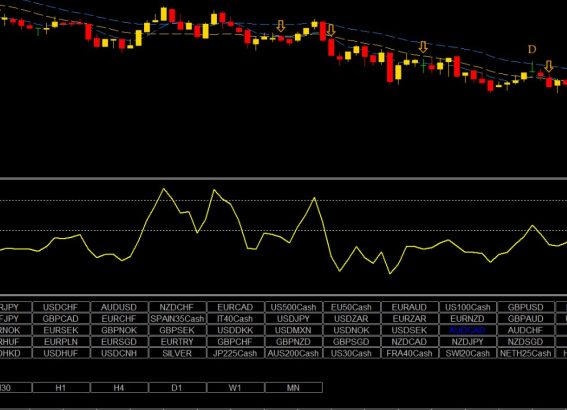
Task: Select the NZDJPY button
Action: tap(468, 342)
